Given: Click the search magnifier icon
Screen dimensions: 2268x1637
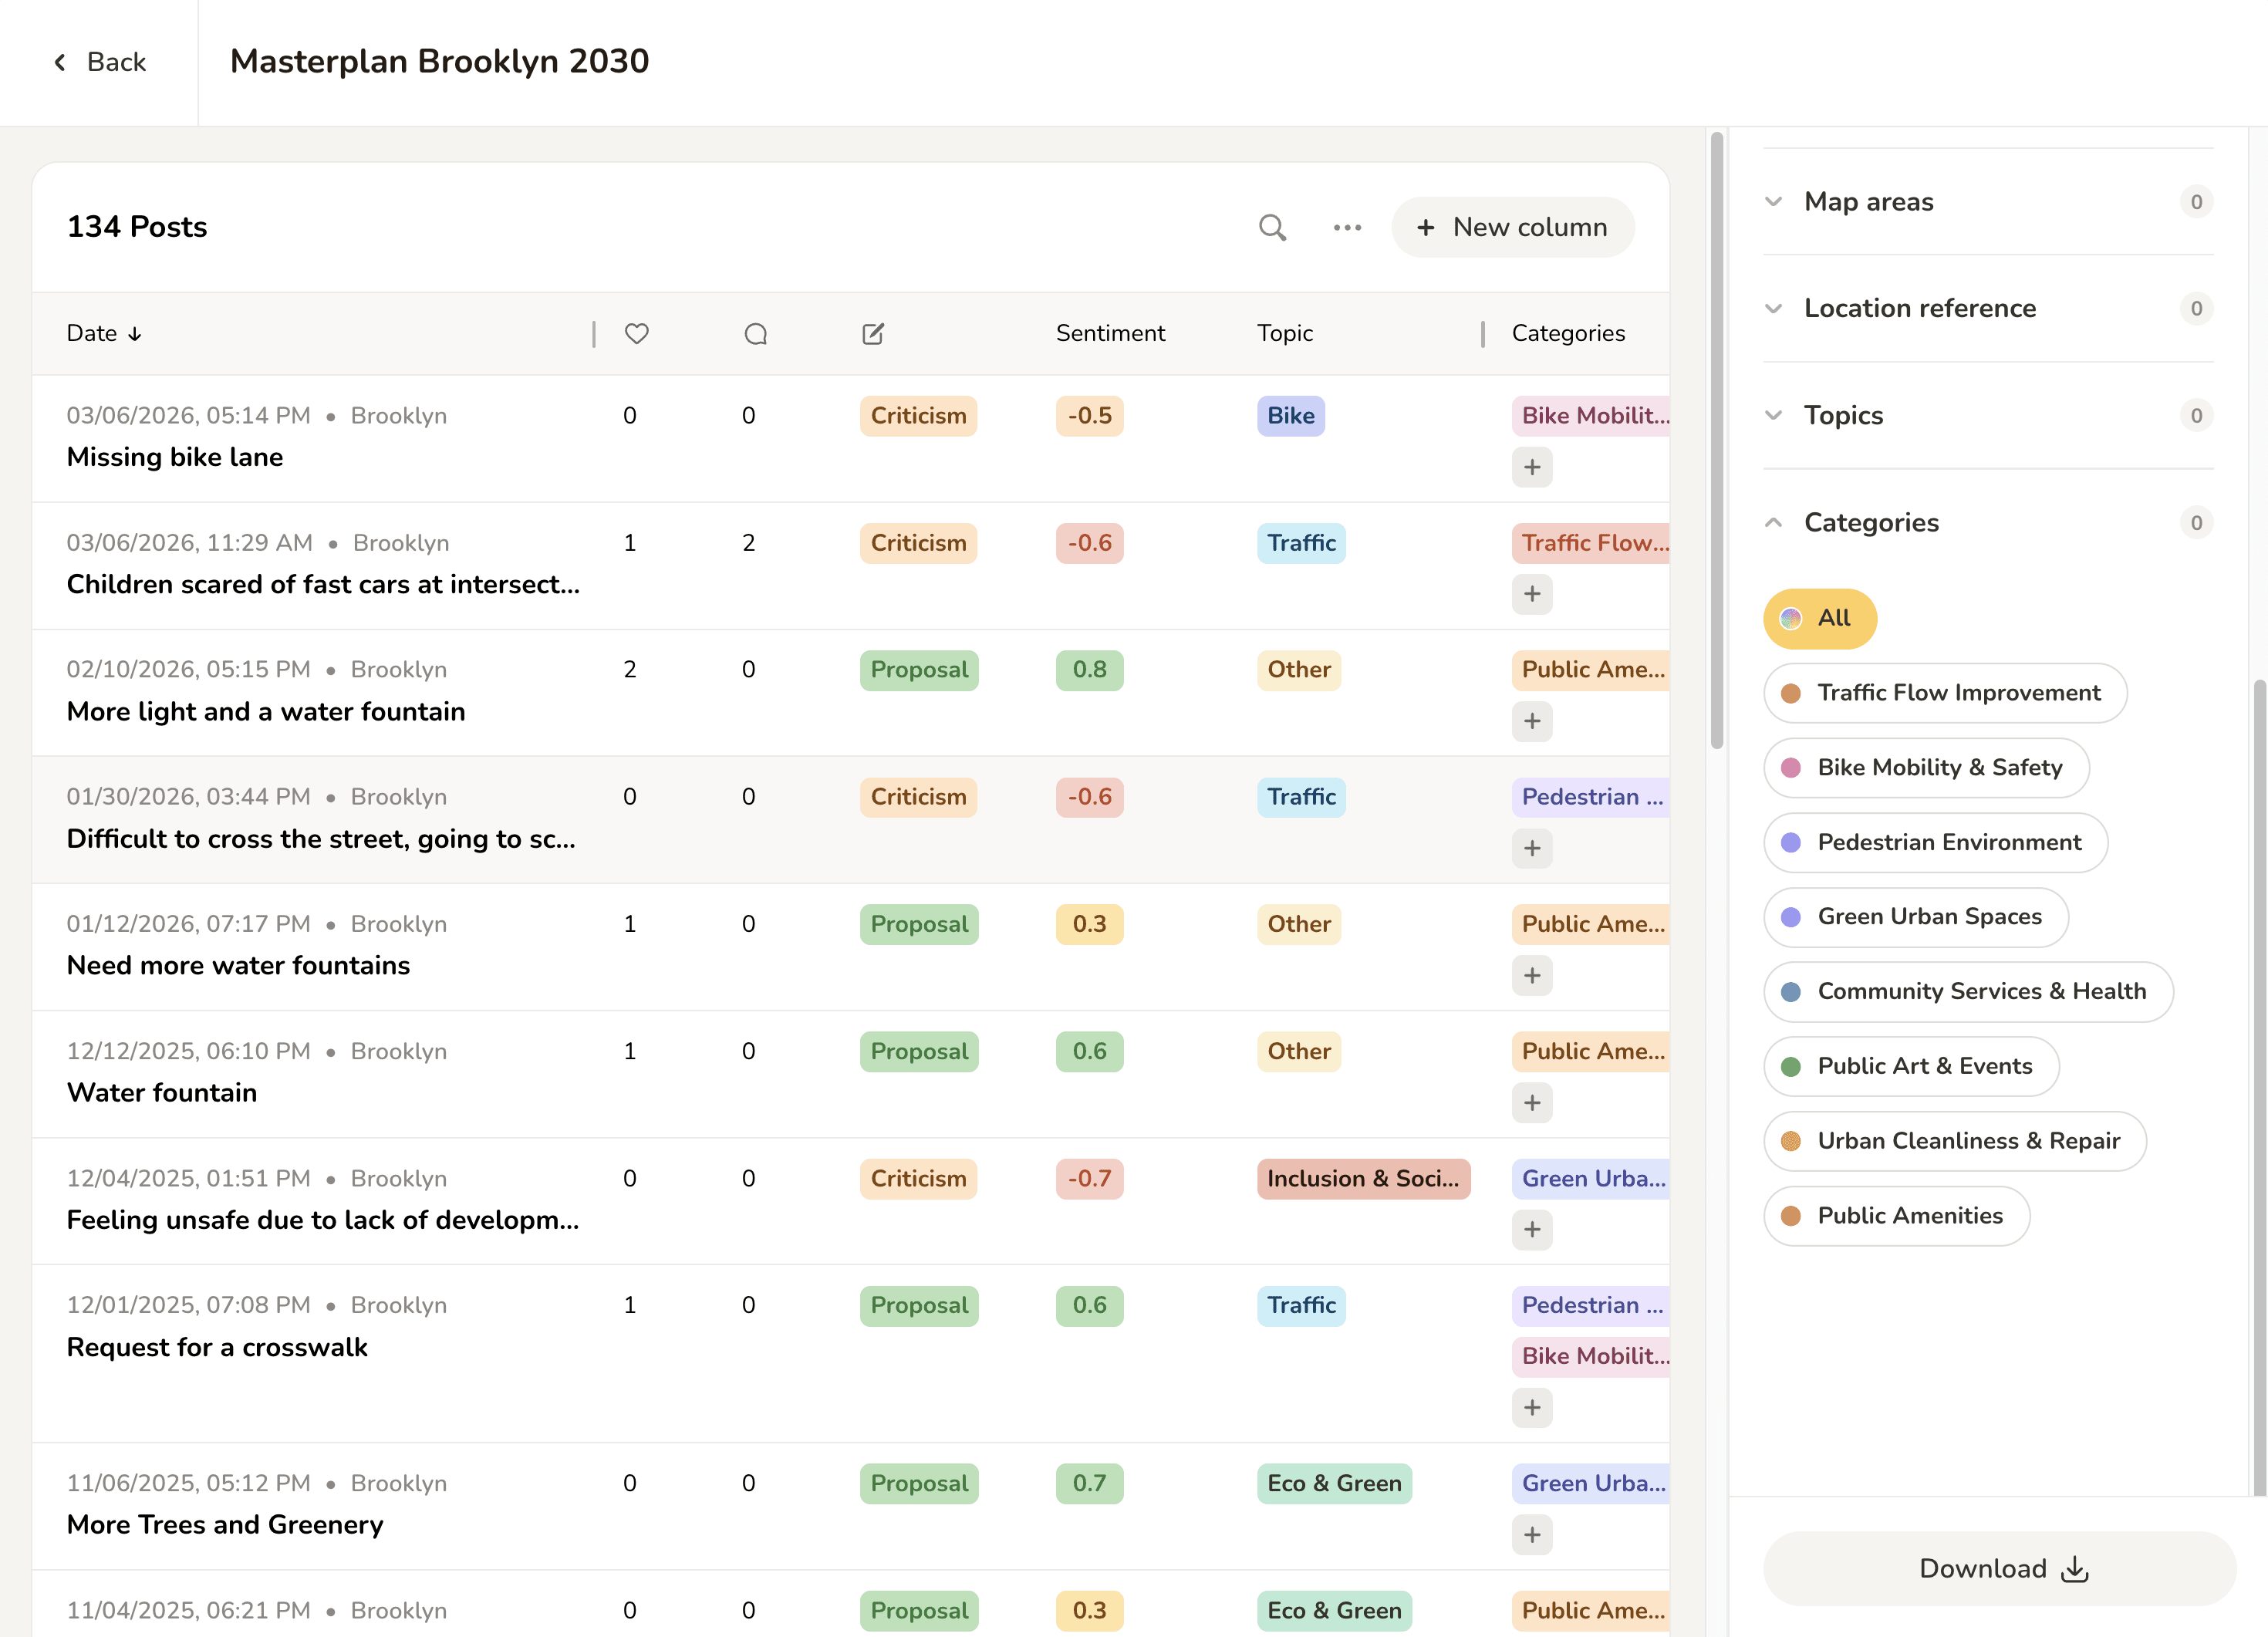Looking at the screenshot, I should (x=1272, y=227).
